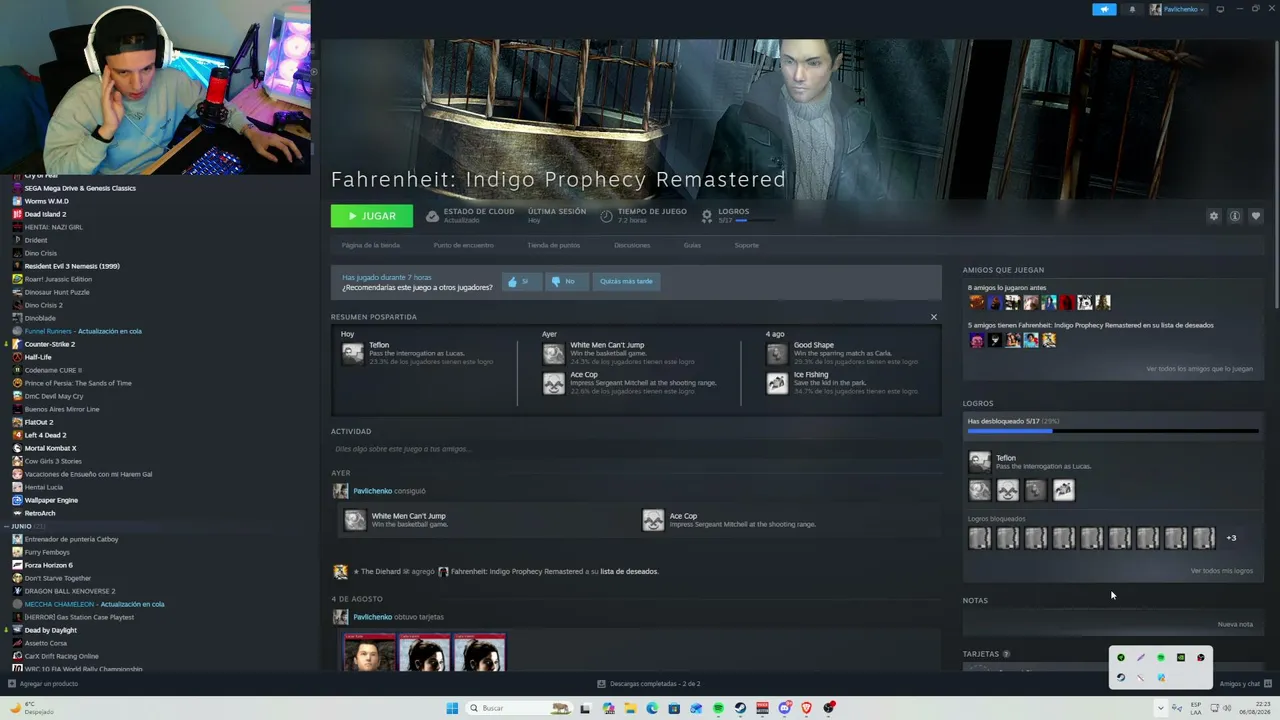This screenshot has width=1280, height=720.
Task: Open the Ice Fishing achievement icon
Action: click(777, 383)
